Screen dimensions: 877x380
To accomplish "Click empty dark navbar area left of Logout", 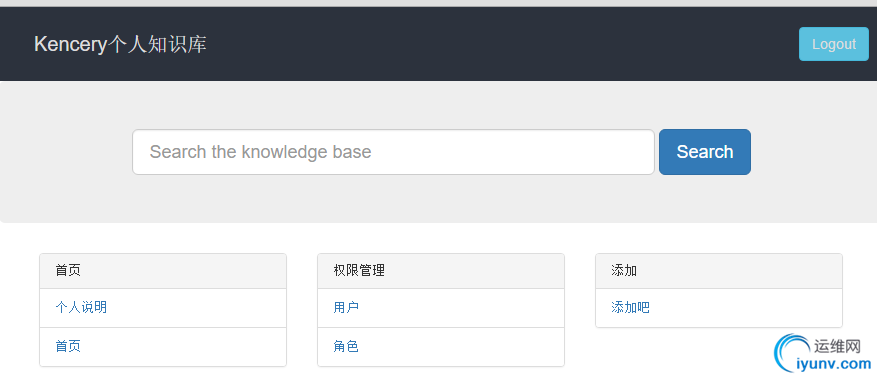I will pos(503,44).
